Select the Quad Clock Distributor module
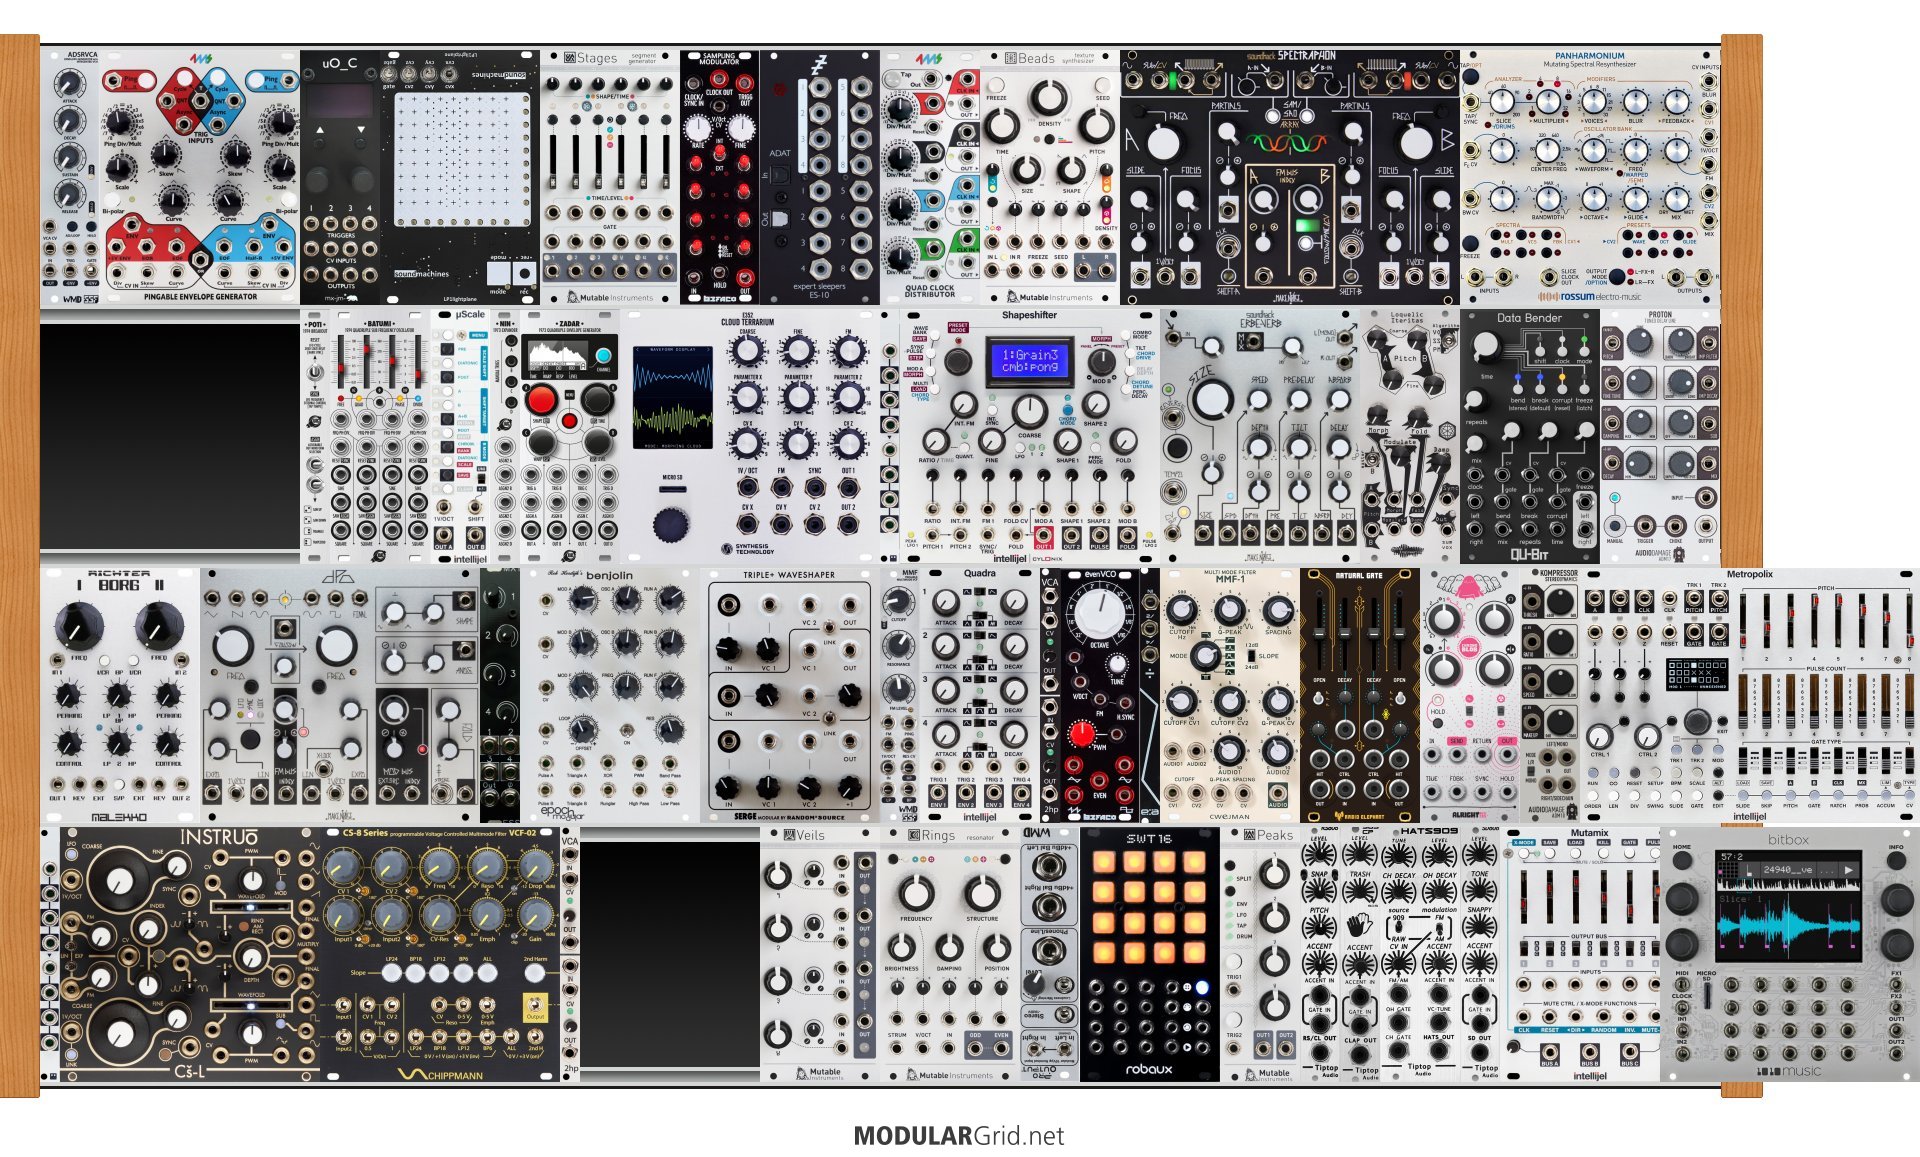 (930, 177)
